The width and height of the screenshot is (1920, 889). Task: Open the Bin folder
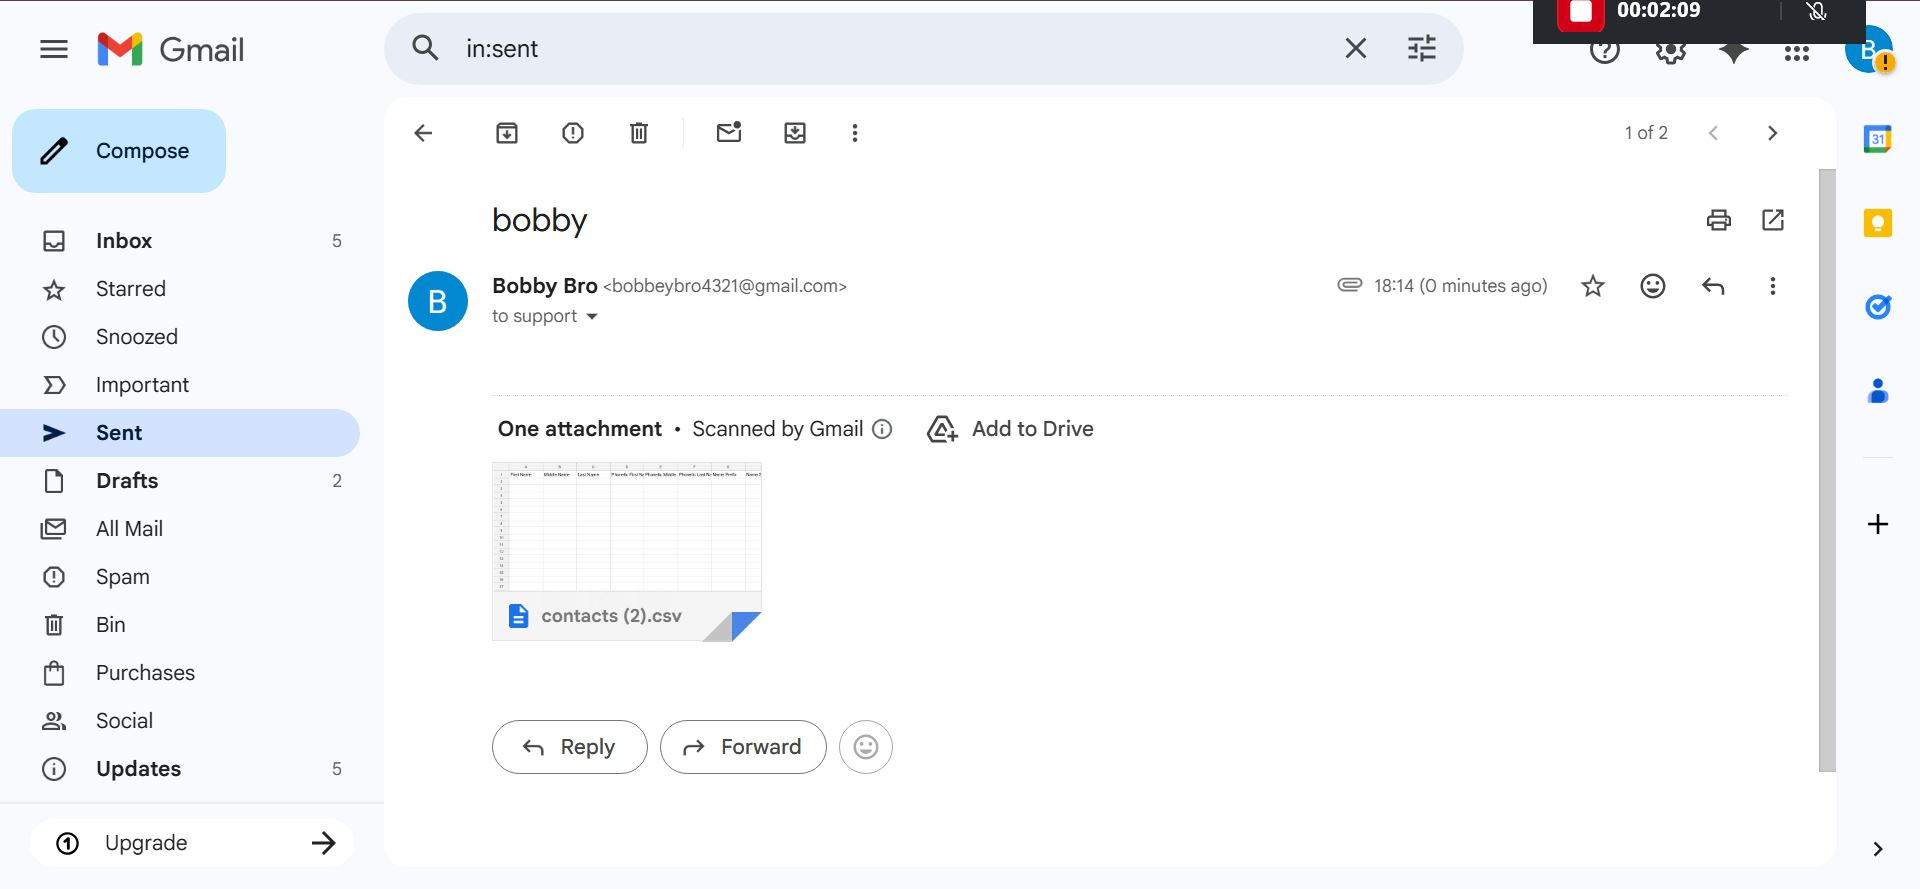(x=180, y=625)
